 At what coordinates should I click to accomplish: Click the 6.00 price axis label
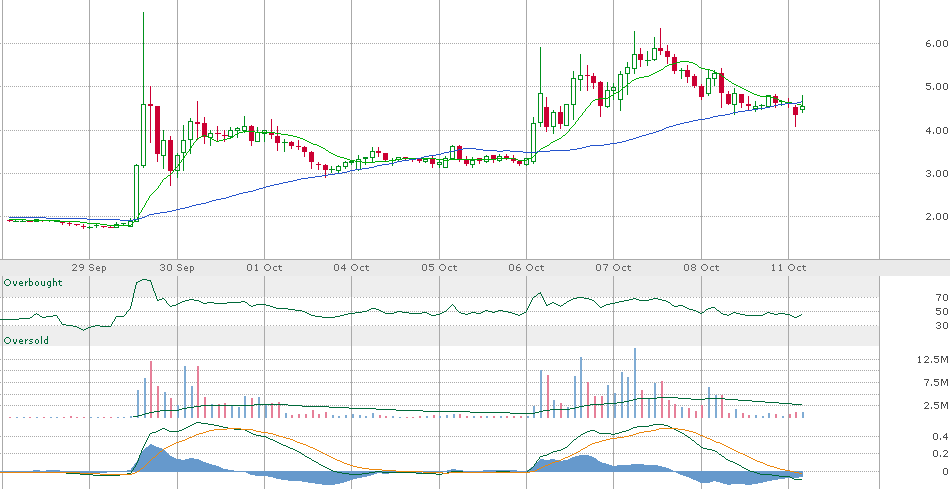click(937, 44)
